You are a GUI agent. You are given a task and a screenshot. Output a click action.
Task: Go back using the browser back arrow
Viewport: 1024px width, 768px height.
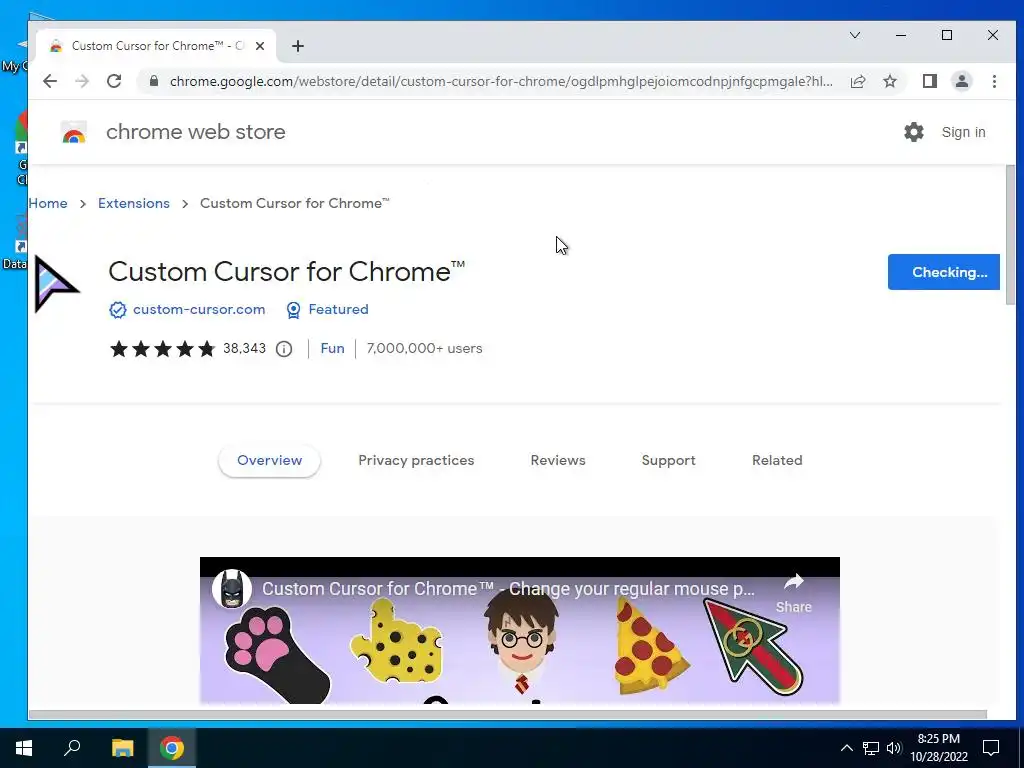pos(50,81)
